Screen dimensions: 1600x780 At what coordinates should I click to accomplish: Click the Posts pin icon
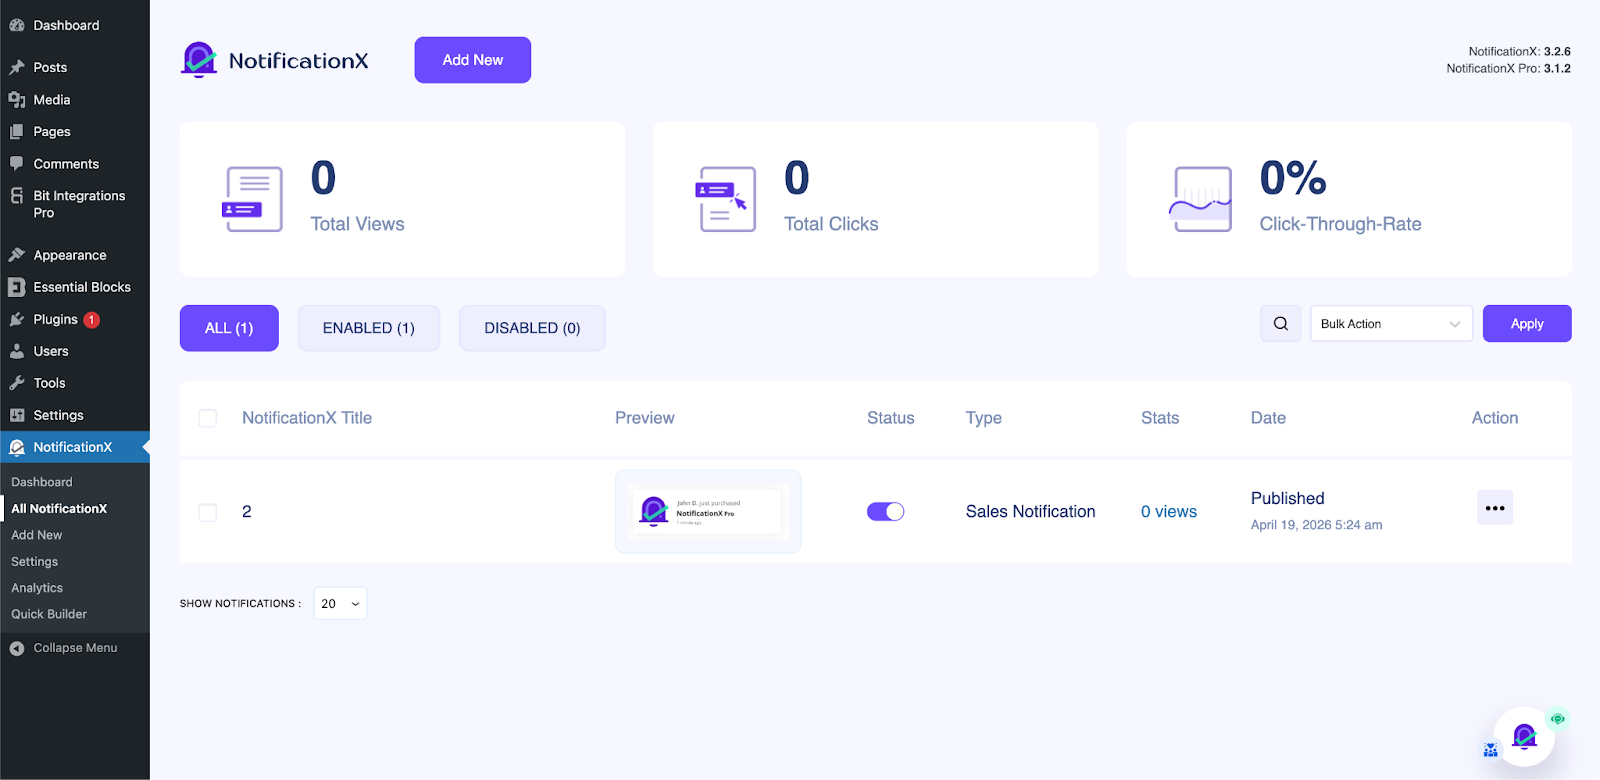coord(17,67)
